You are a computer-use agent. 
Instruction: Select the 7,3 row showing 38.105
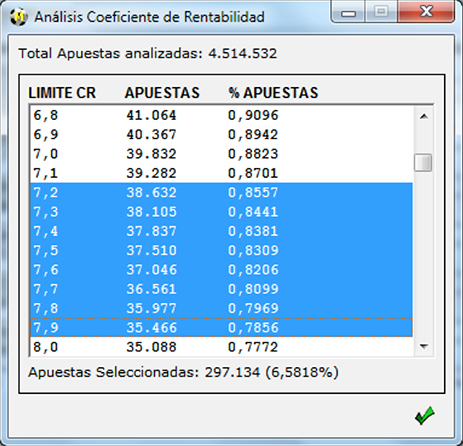[x=221, y=212]
